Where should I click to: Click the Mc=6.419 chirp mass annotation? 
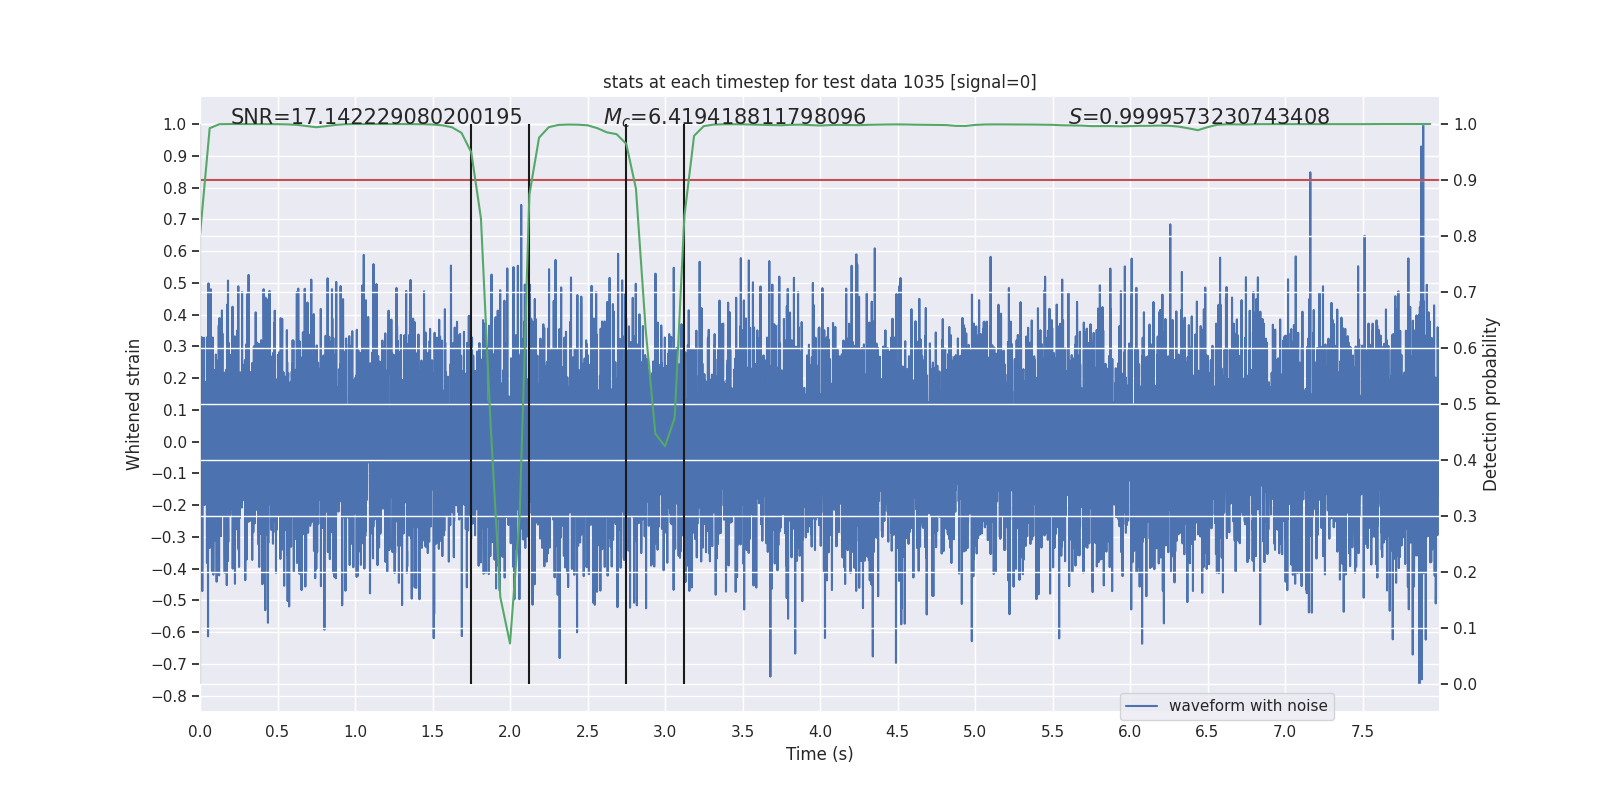(x=734, y=117)
